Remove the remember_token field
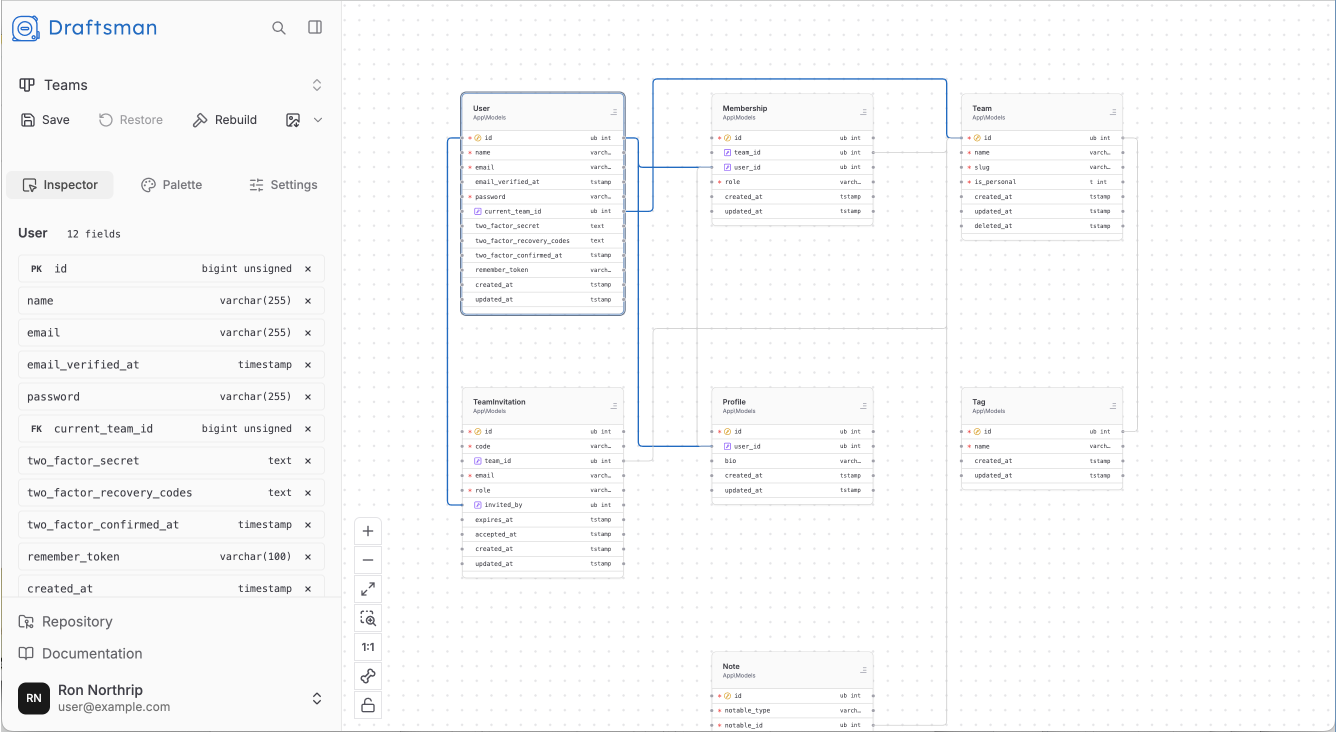 [308, 557]
